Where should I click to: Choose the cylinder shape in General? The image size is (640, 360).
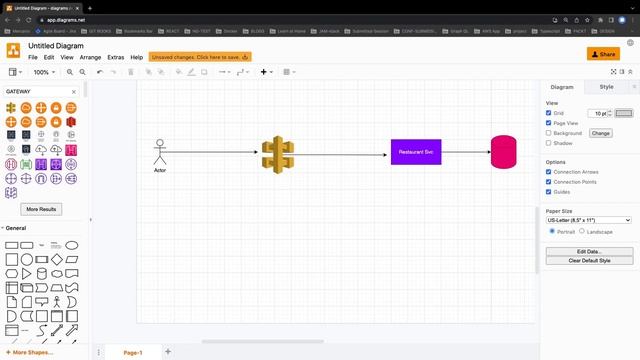42,273
